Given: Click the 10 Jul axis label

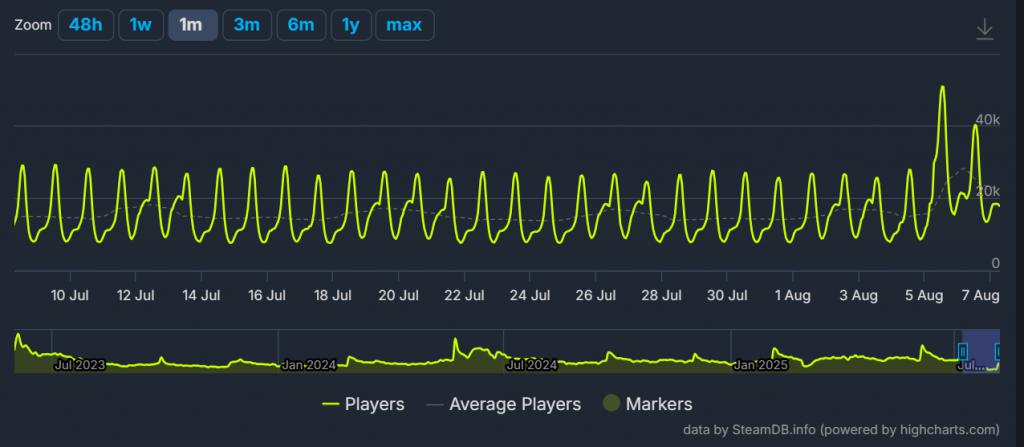Looking at the screenshot, I should pyautogui.click(x=70, y=295).
